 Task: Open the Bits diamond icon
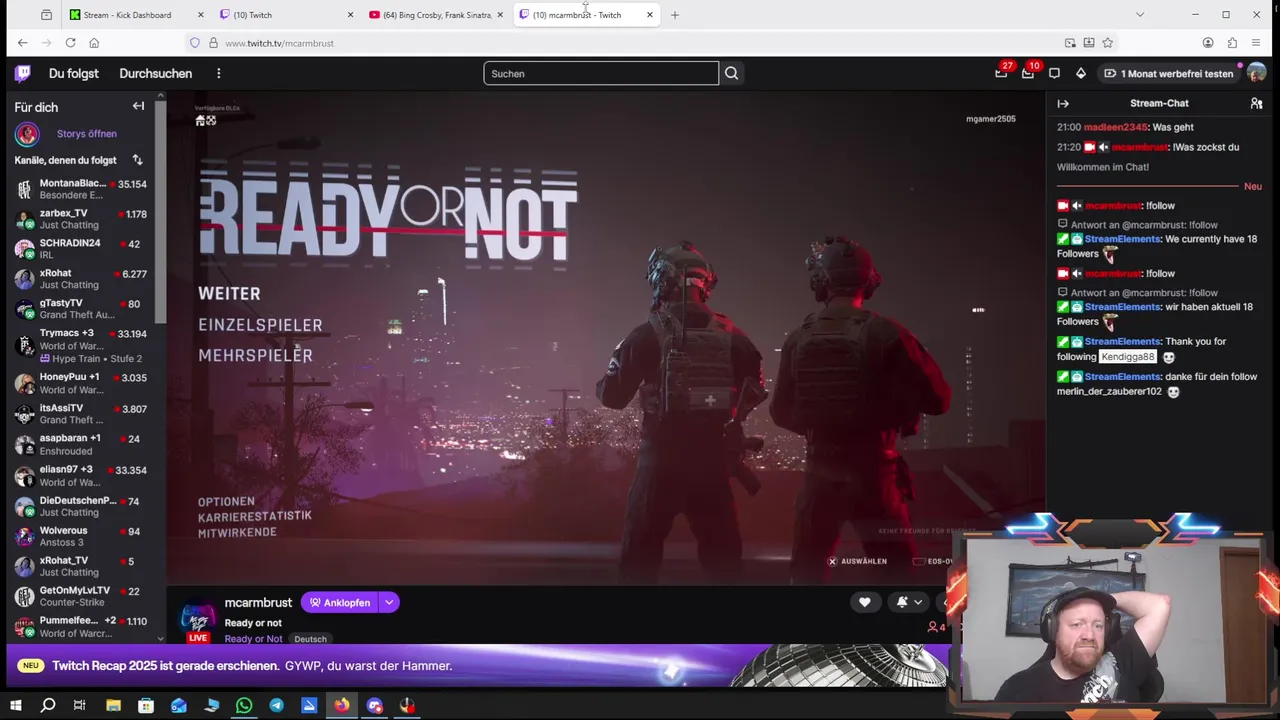1081,73
